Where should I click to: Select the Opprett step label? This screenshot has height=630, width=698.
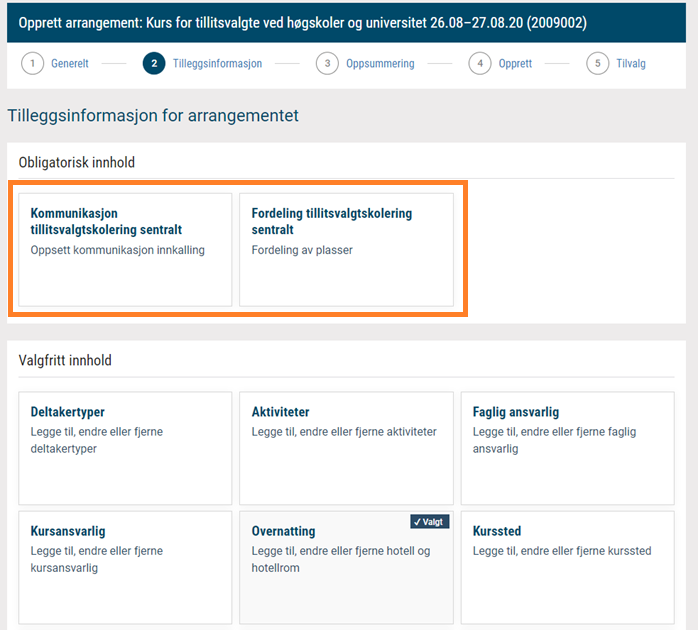(515, 64)
